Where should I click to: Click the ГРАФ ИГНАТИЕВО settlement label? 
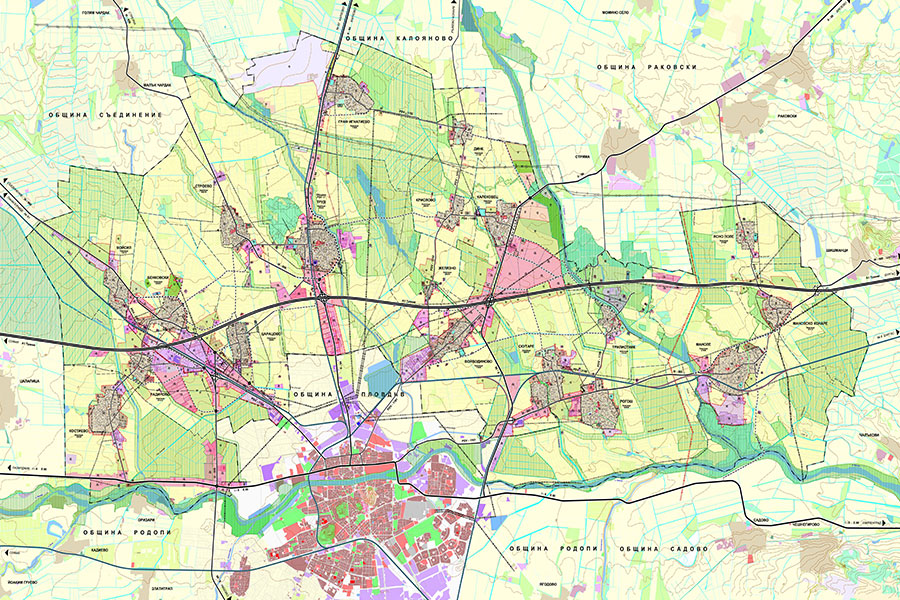[x=351, y=123]
